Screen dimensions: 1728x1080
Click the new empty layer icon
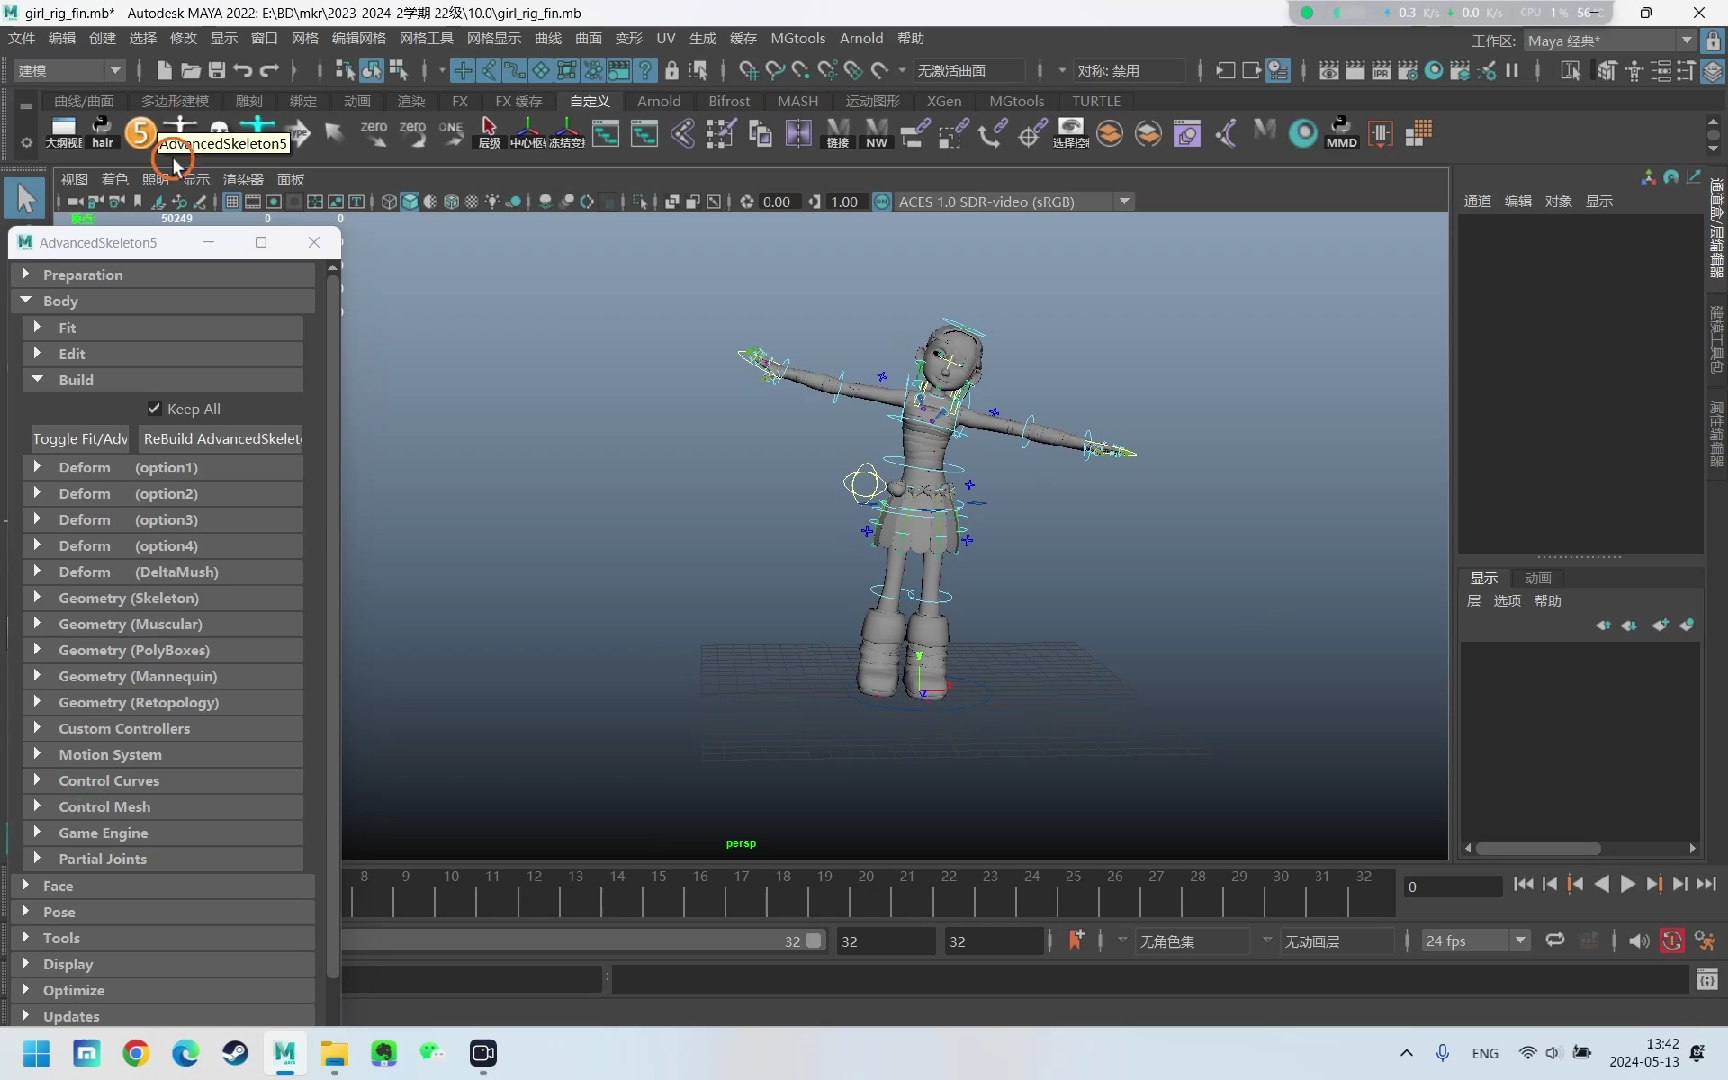click(x=1661, y=625)
